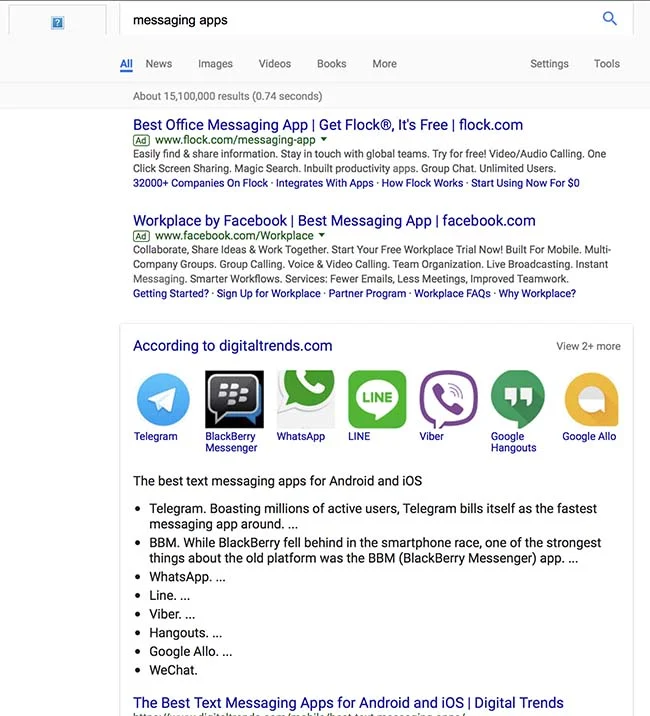Expand the flock.com ad URL dropdown arrow
The image size is (650, 716).
click(324, 141)
